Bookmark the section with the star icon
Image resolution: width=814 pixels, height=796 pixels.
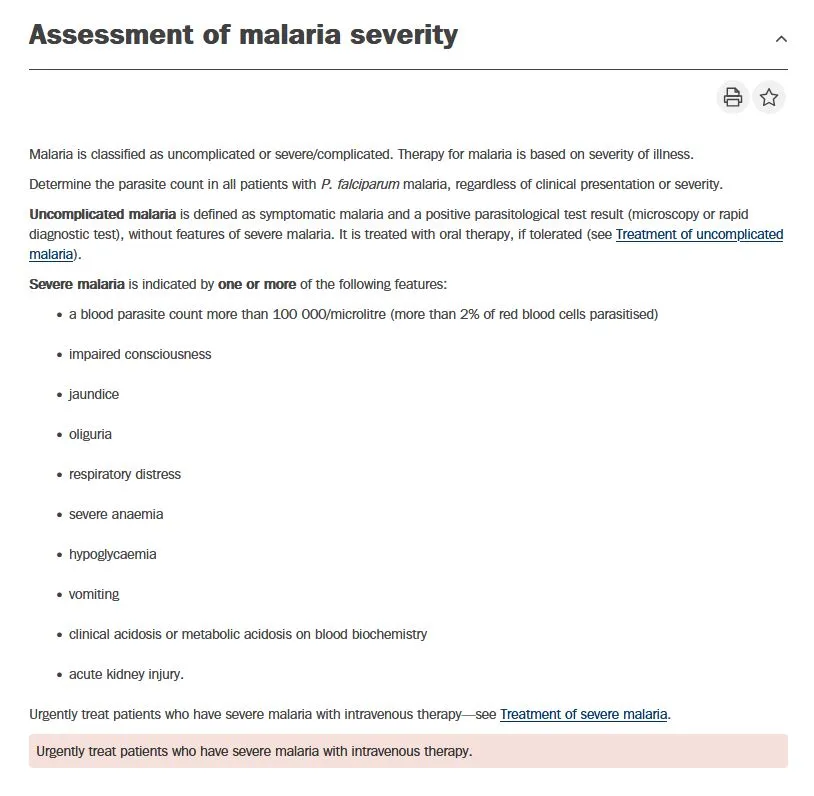coord(769,97)
